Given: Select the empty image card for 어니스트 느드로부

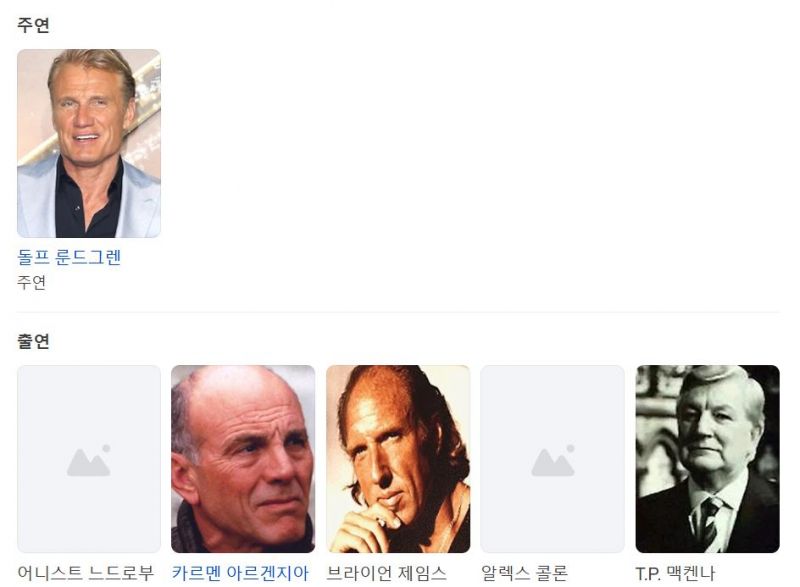Looking at the screenshot, I should click(x=89, y=459).
